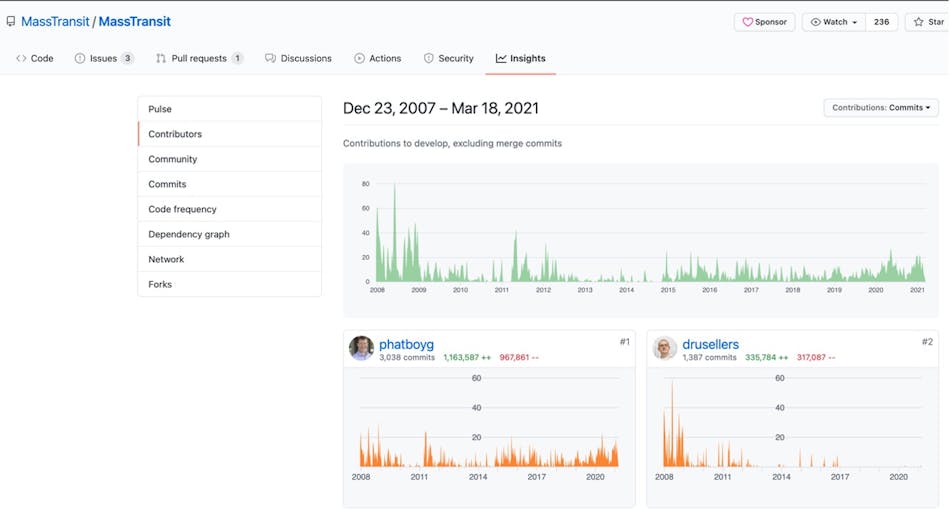Open drusellers' avatar picture
The image size is (950, 518).
pos(665,348)
